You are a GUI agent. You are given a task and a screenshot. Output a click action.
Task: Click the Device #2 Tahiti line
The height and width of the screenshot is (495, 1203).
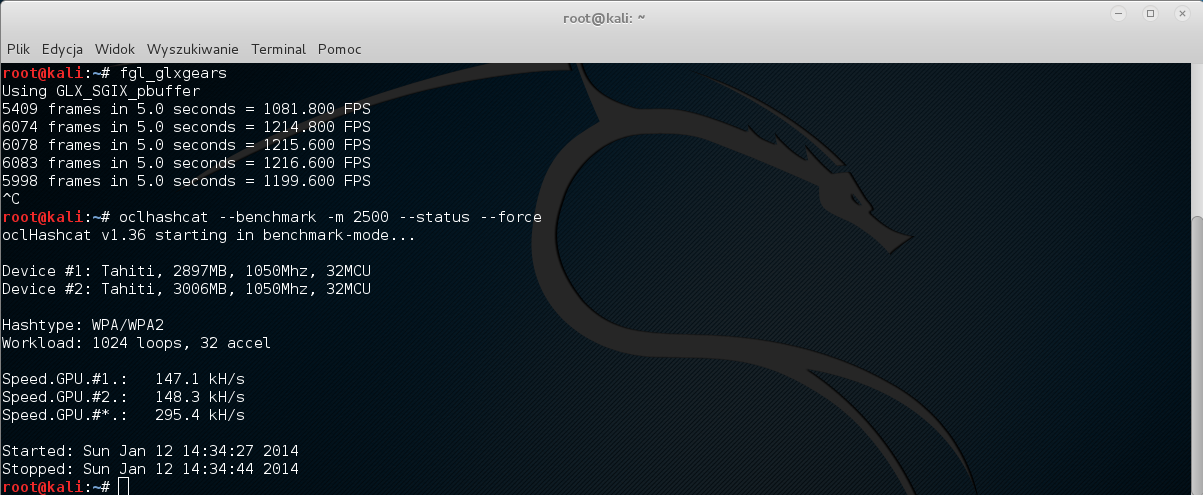click(186, 289)
